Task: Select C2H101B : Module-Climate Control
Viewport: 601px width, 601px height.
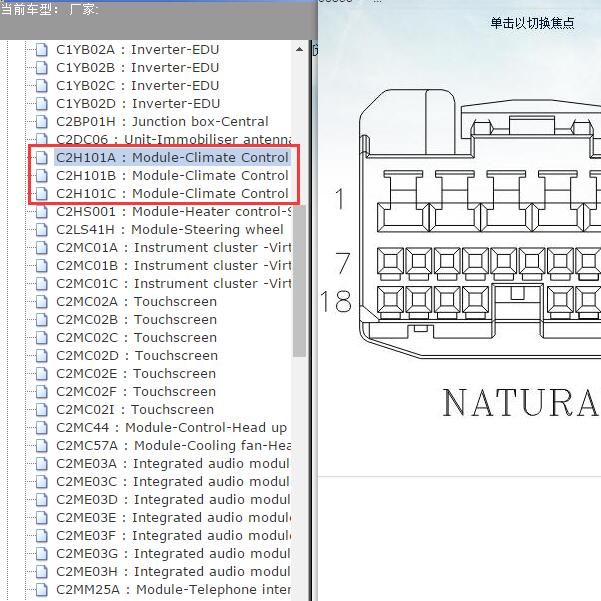Action: [x=172, y=176]
